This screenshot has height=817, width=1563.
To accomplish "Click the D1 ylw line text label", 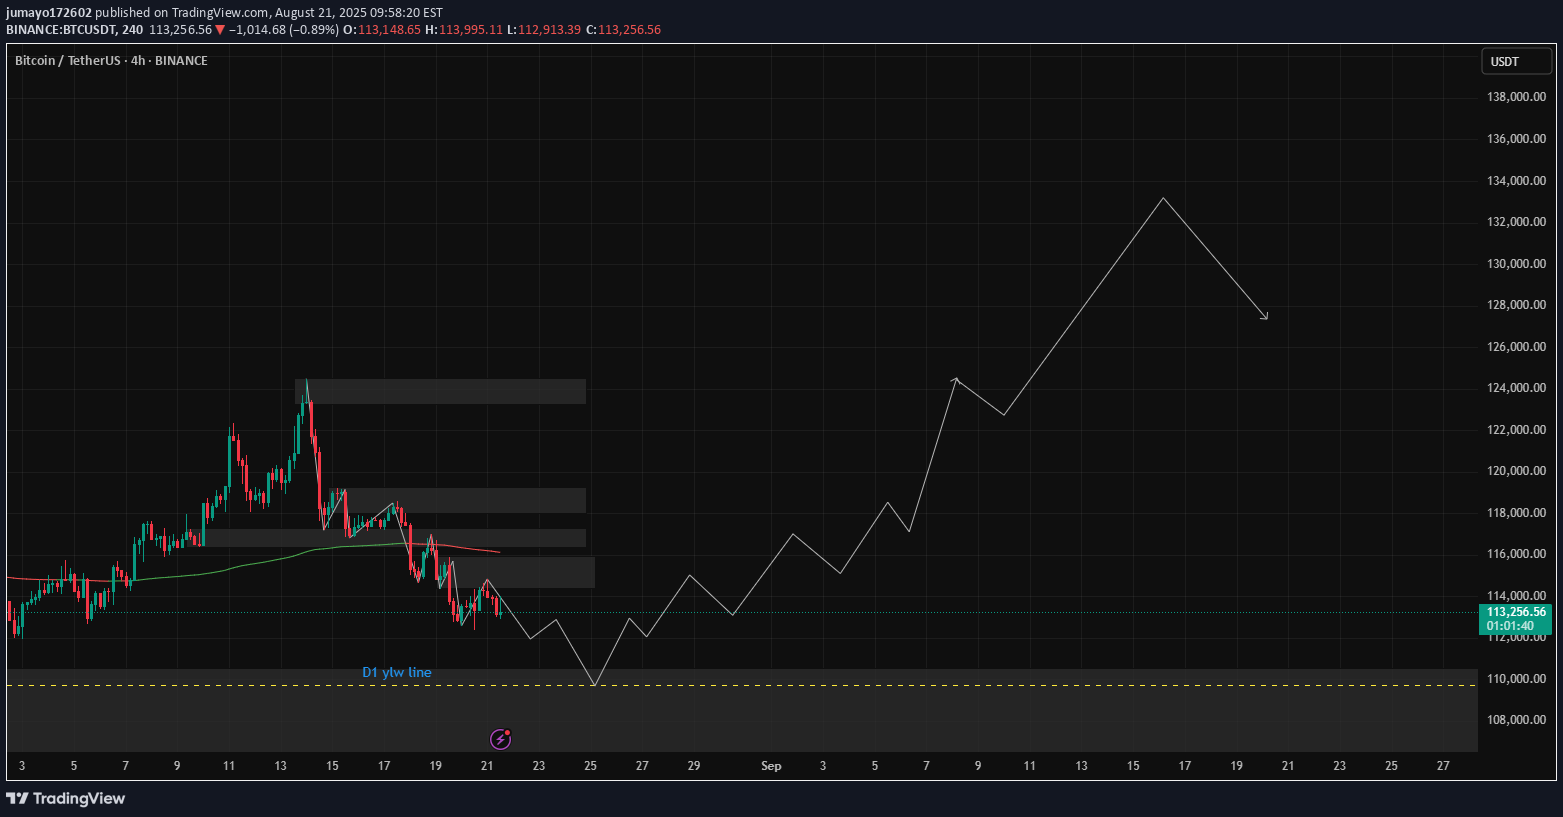I will pos(397,673).
